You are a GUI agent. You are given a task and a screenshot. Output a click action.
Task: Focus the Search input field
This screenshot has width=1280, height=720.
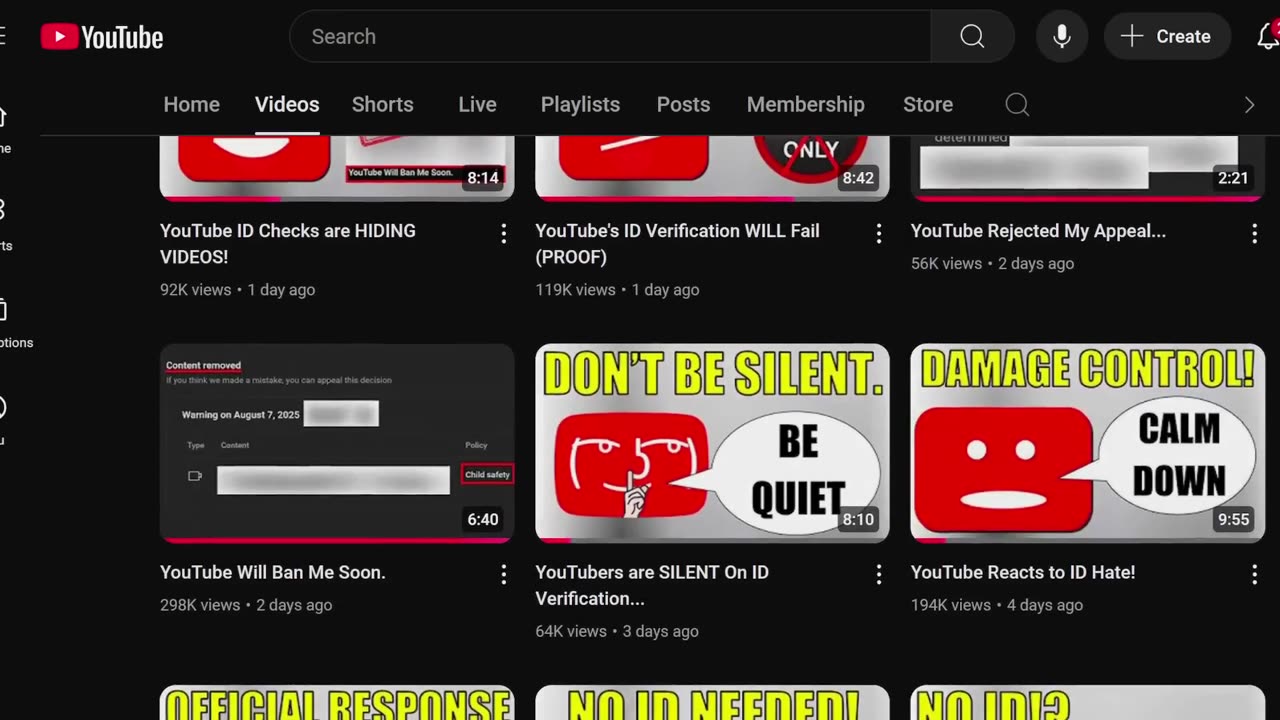[x=610, y=36]
